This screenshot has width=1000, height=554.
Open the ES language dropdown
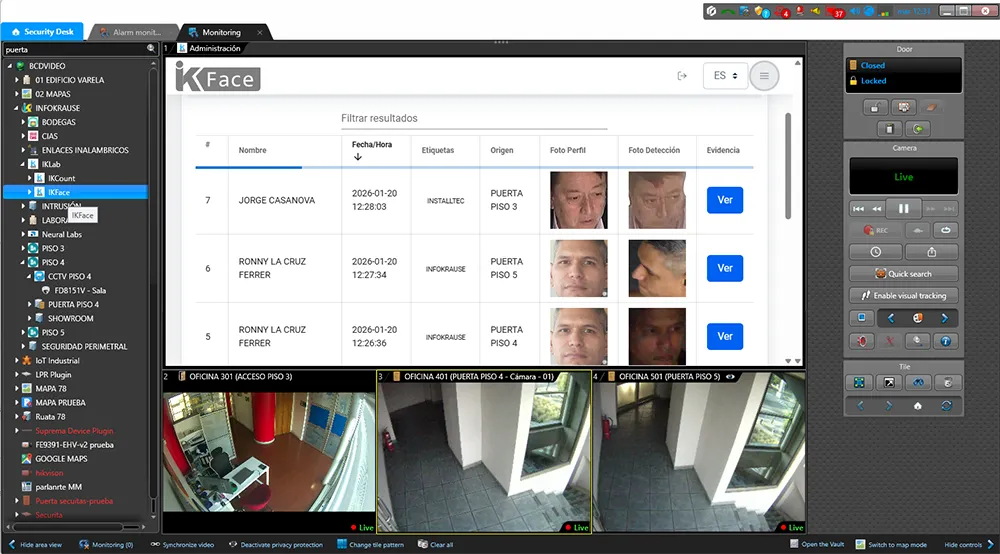coord(725,76)
